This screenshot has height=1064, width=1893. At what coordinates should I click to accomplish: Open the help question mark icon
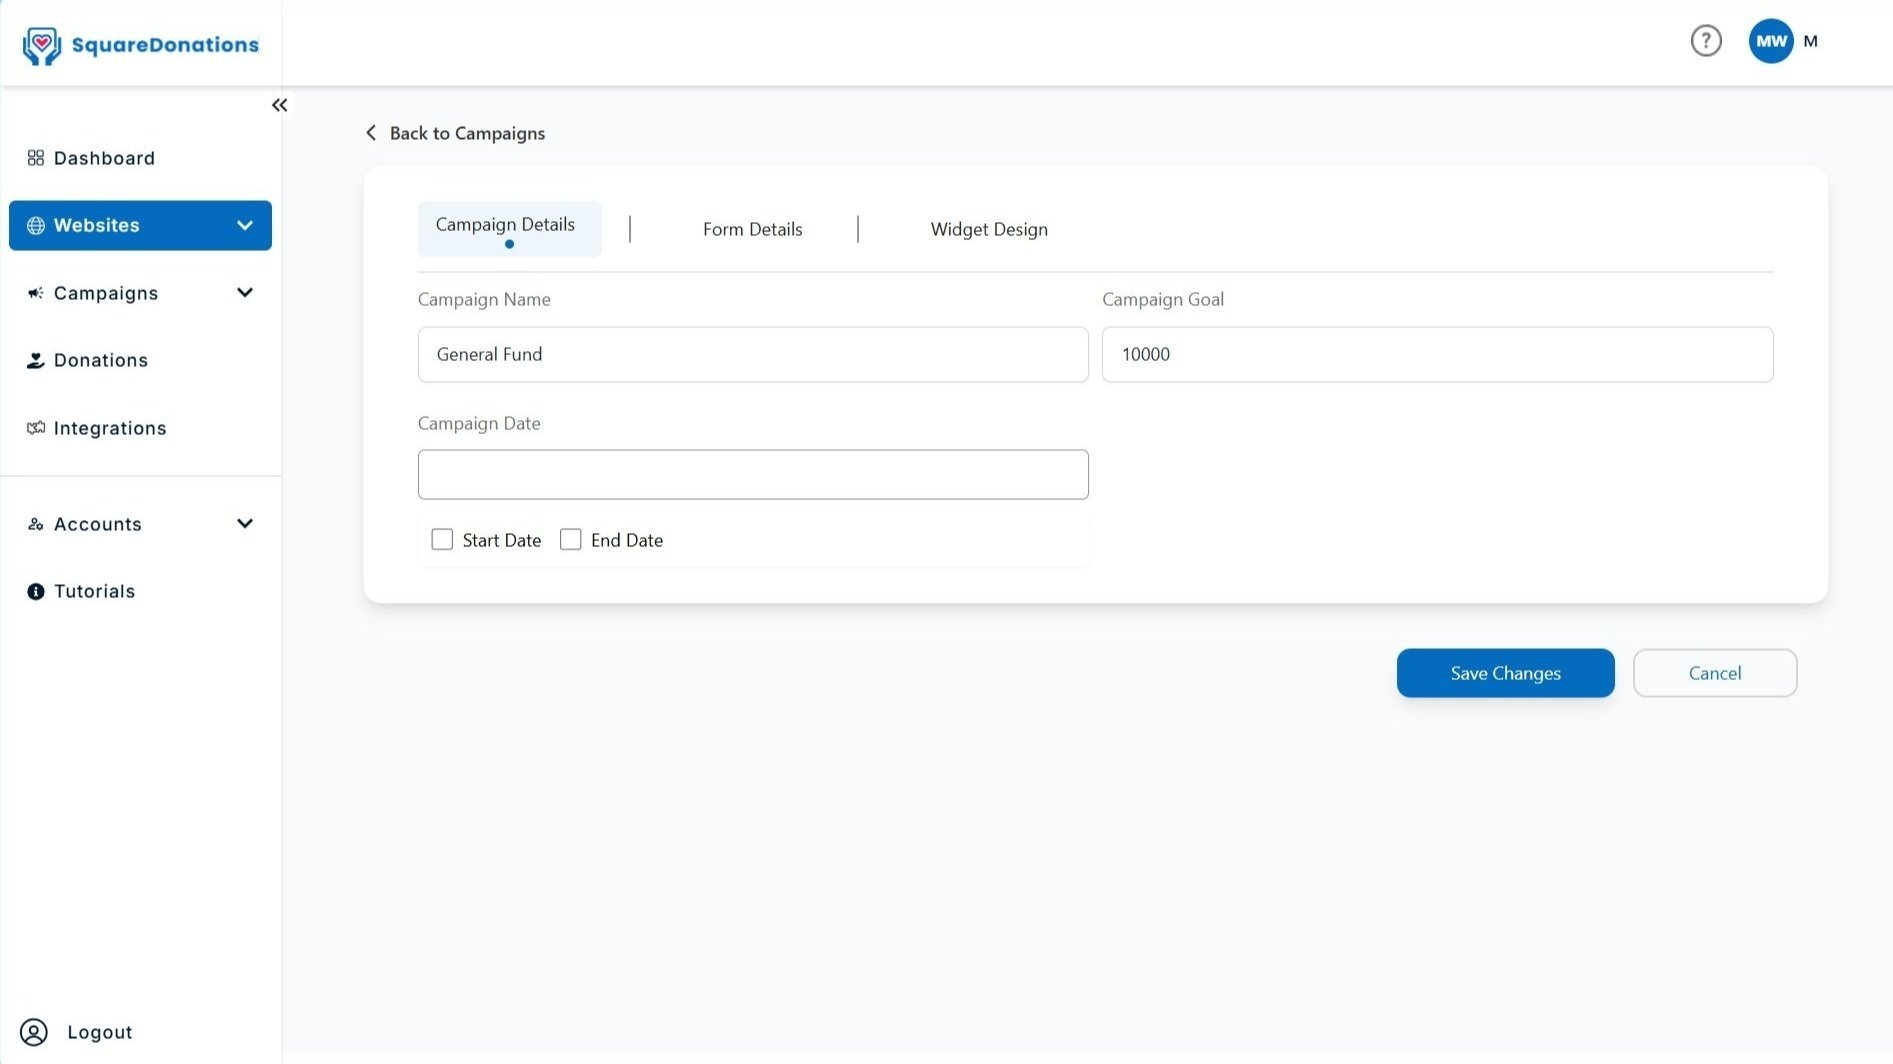click(x=1706, y=41)
